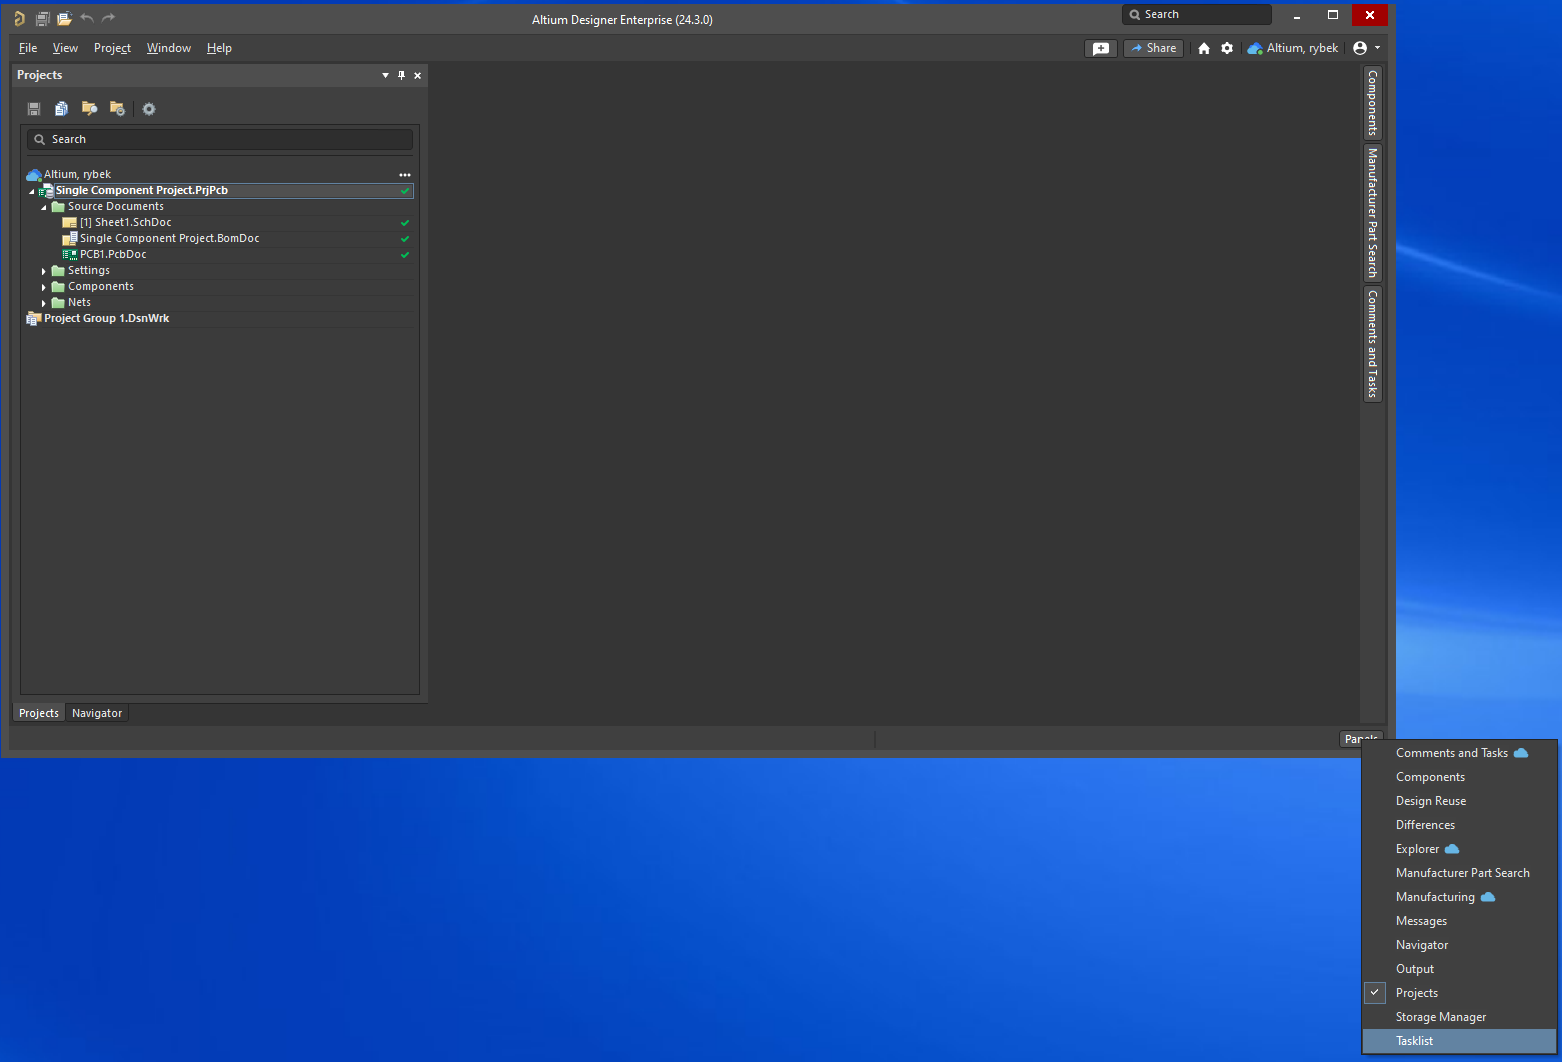
Task: Select Manufacturing in Panels menu
Action: pos(1460,897)
